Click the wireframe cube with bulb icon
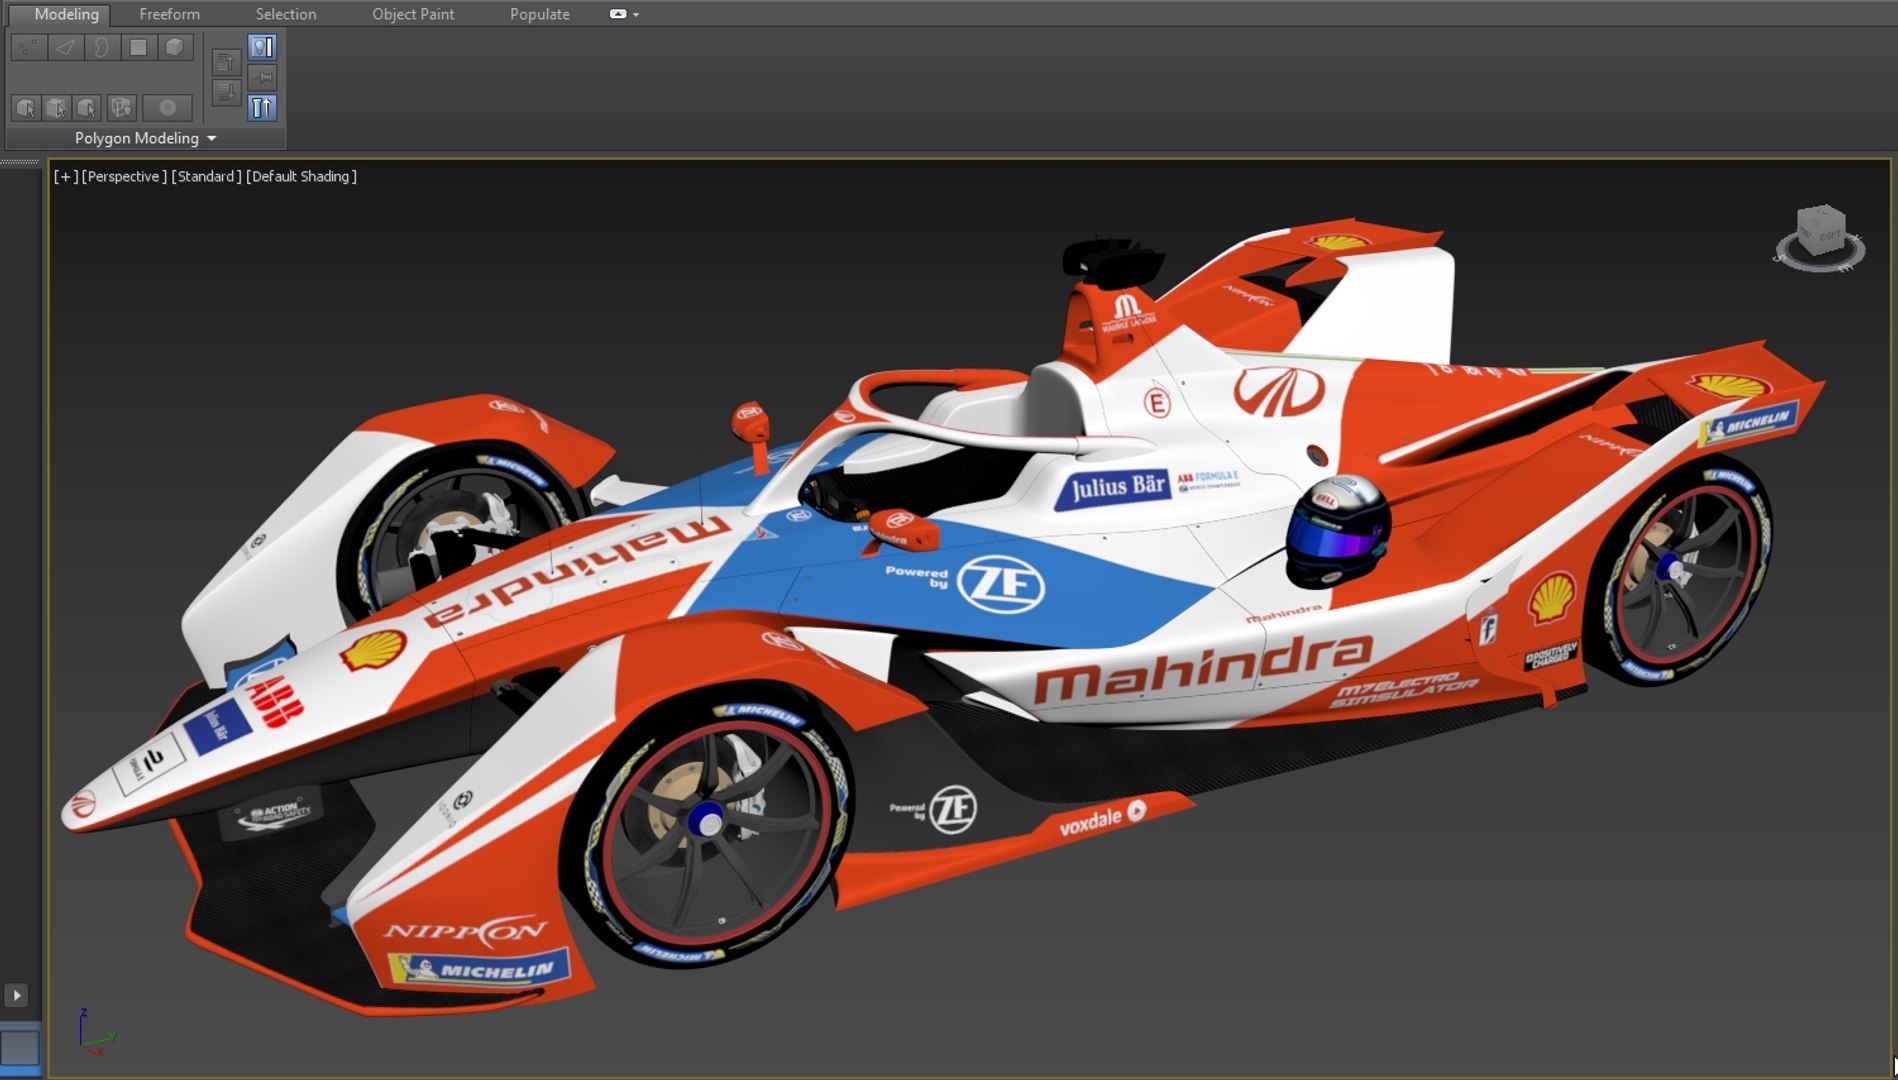 coord(121,107)
